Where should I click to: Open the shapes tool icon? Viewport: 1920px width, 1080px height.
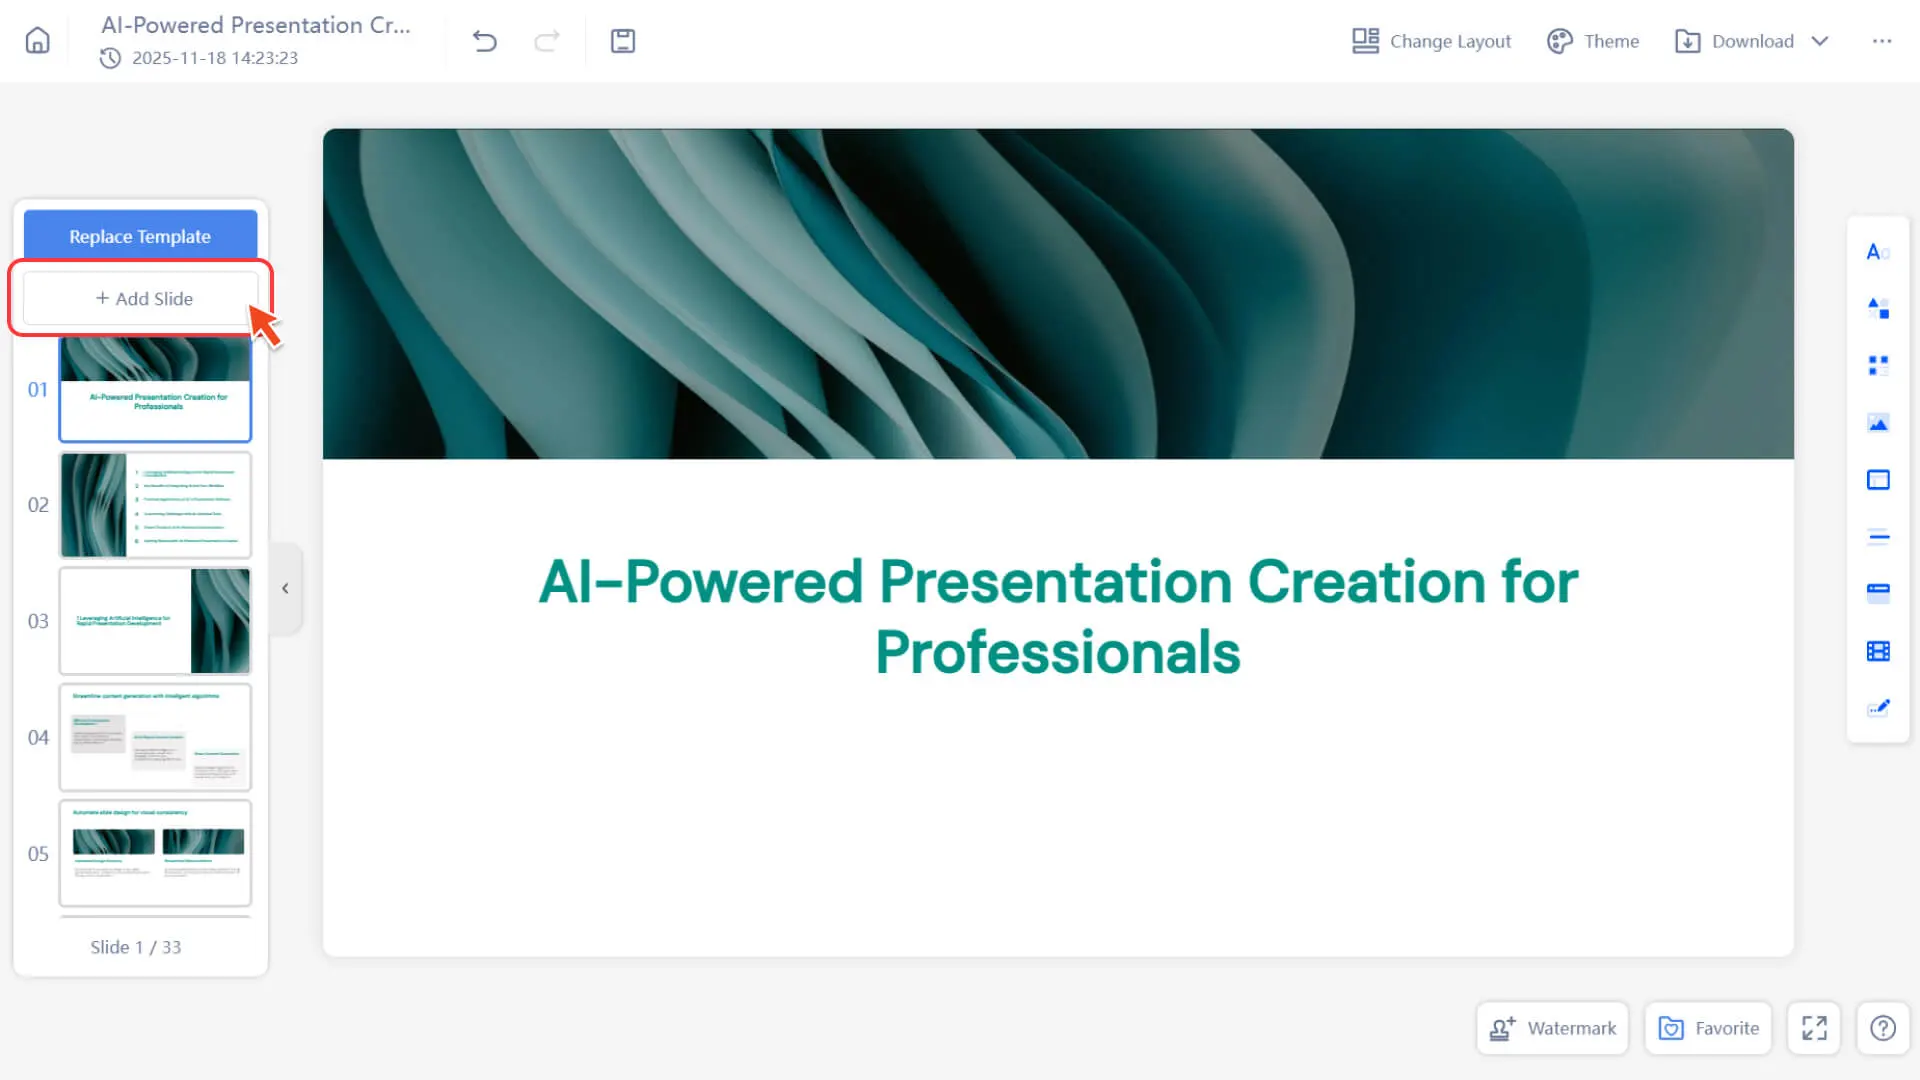tap(1878, 308)
